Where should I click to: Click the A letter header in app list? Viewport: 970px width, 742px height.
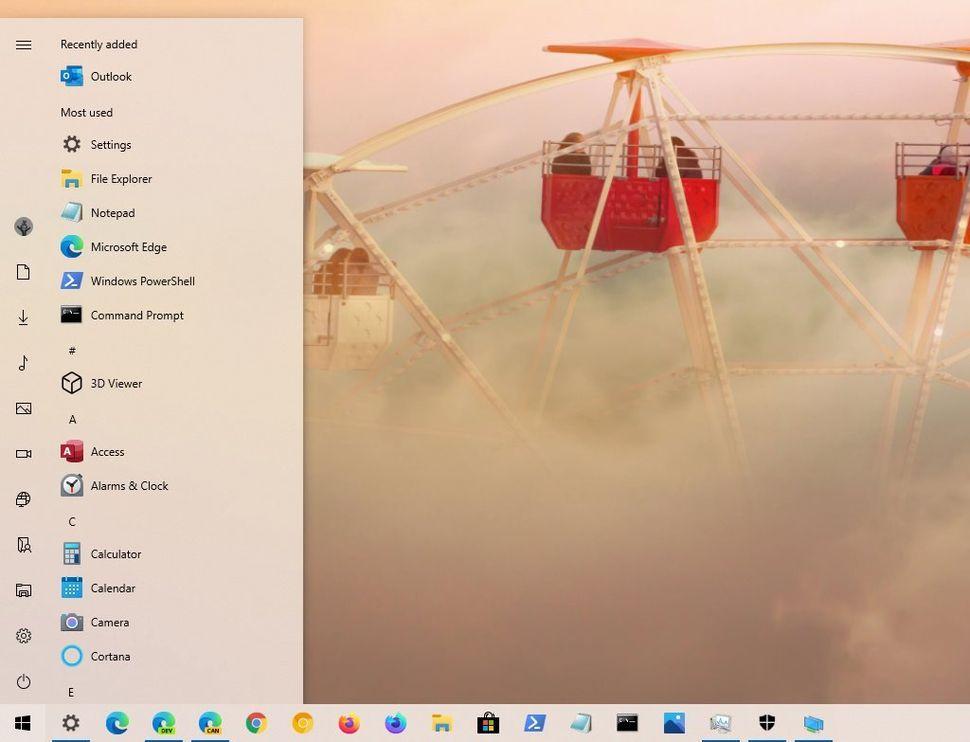72,420
